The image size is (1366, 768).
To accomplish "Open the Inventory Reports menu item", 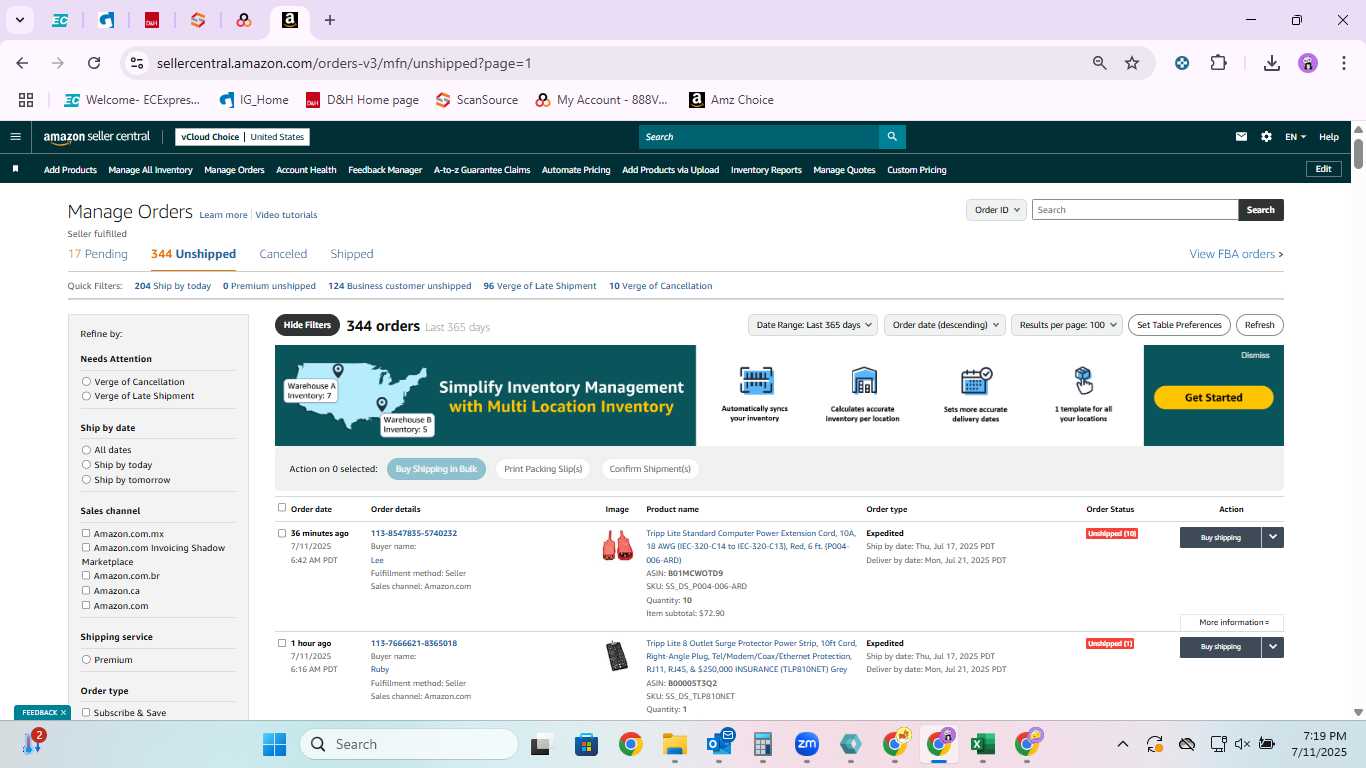I will pos(766,170).
